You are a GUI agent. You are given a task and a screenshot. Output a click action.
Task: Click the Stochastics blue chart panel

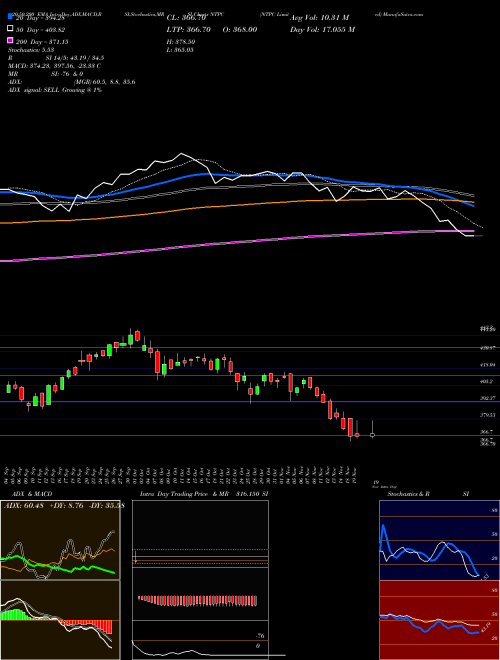(439, 540)
